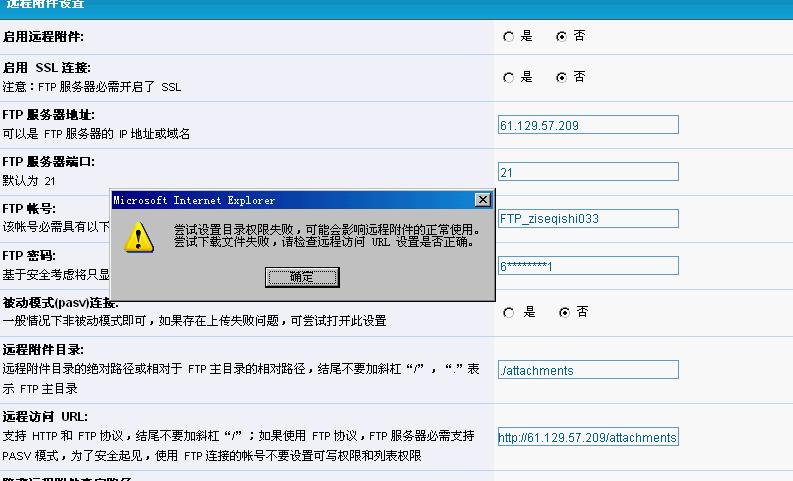Click FTP account field FTP_ziseqishi033
Viewport: 793px width, 481px height.
pyautogui.click(x=588, y=218)
